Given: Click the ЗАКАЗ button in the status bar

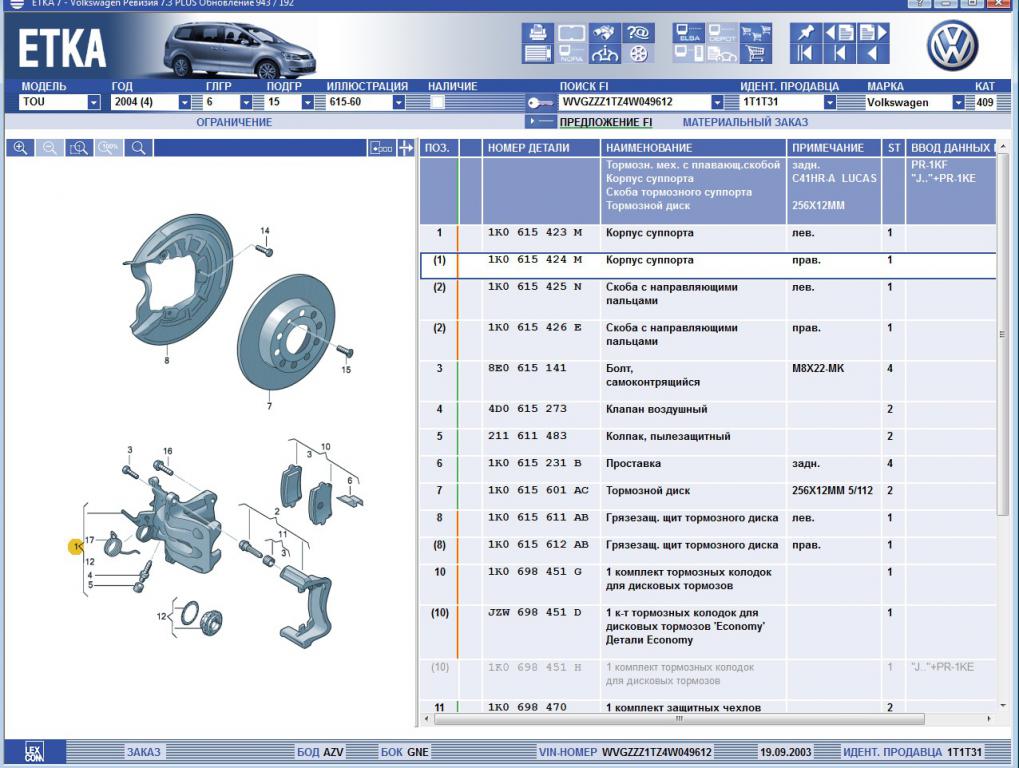Looking at the screenshot, I should (144, 752).
